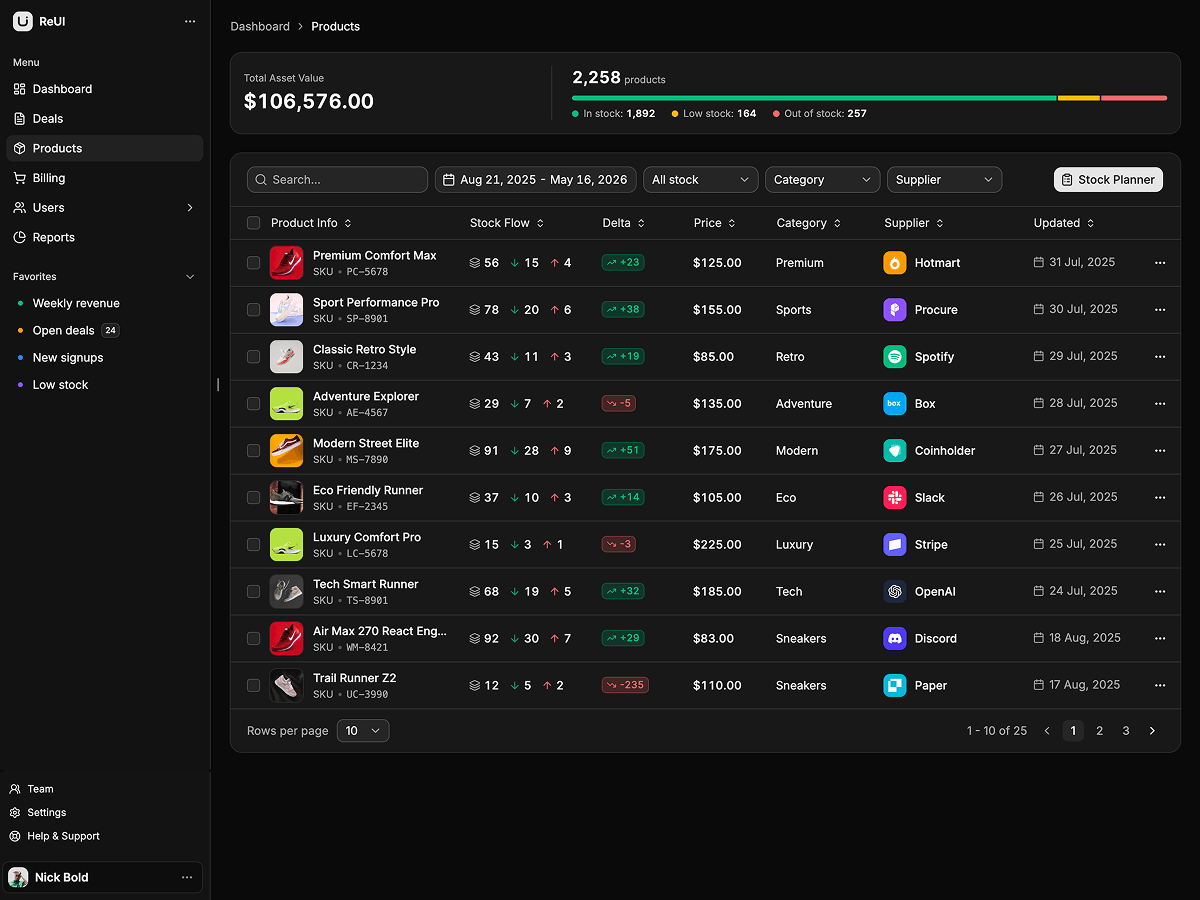Open row actions for Trail Runner Z2
Screen dimensions: 1200x900
[x=1160, y=686]
